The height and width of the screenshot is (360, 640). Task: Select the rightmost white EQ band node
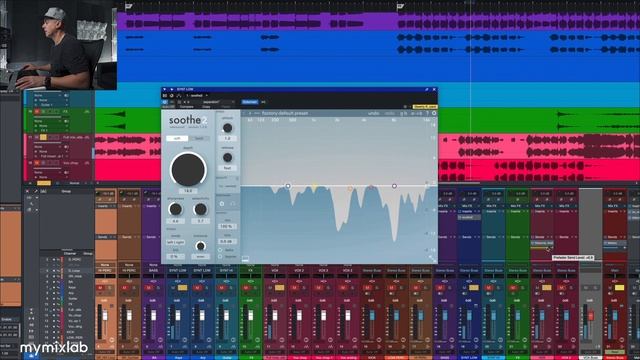coord(394,186)
